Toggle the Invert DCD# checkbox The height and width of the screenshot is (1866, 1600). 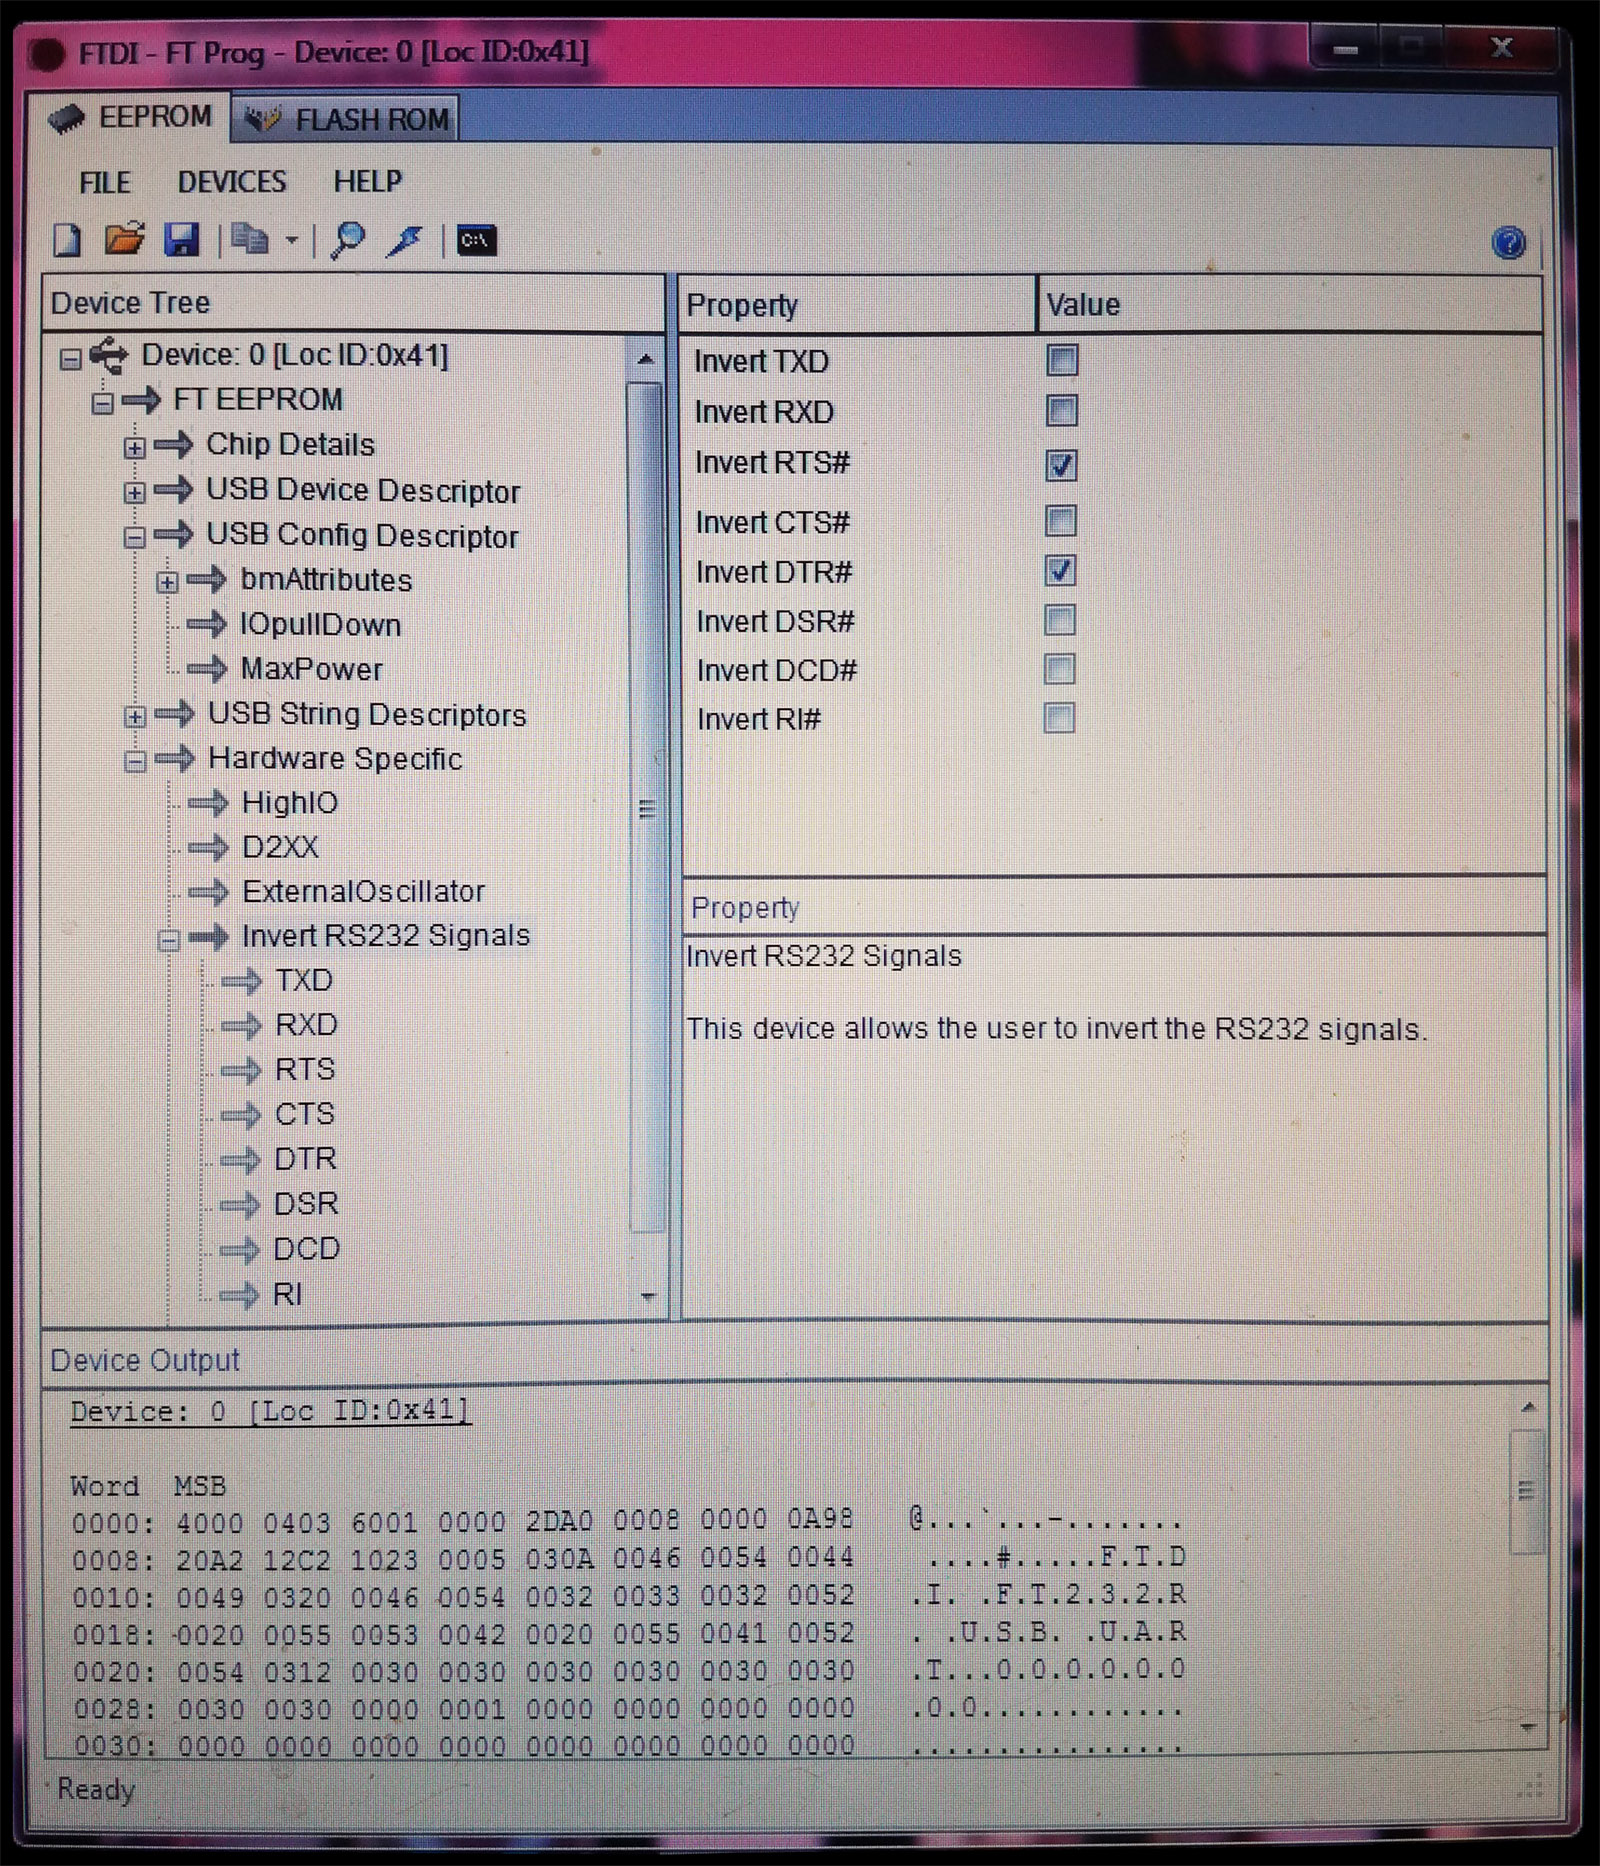[1060, 669]
